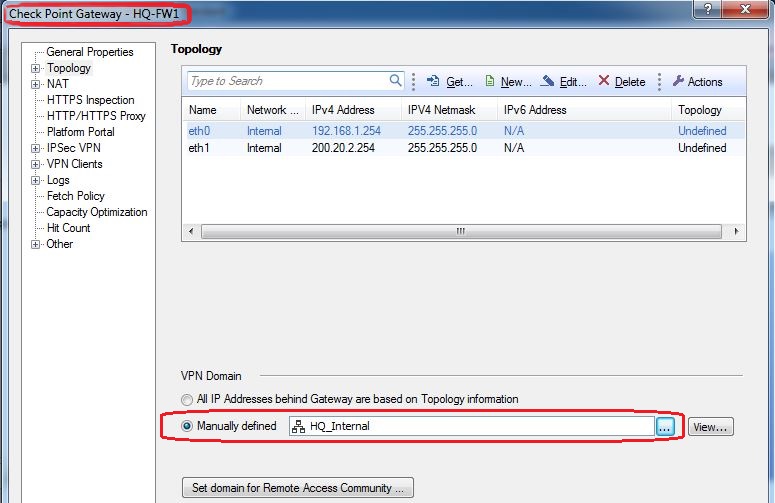Viewport: 775px width, 503px height.
Task: Click eth1's Internal network cell
Action: coord(264,148)
